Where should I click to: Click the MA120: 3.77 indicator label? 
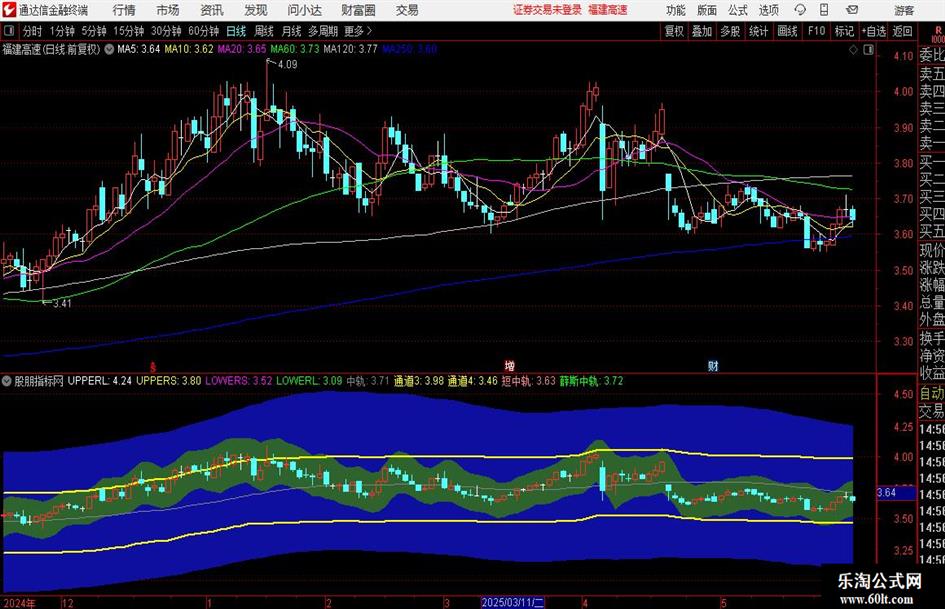tap(350, 49)
